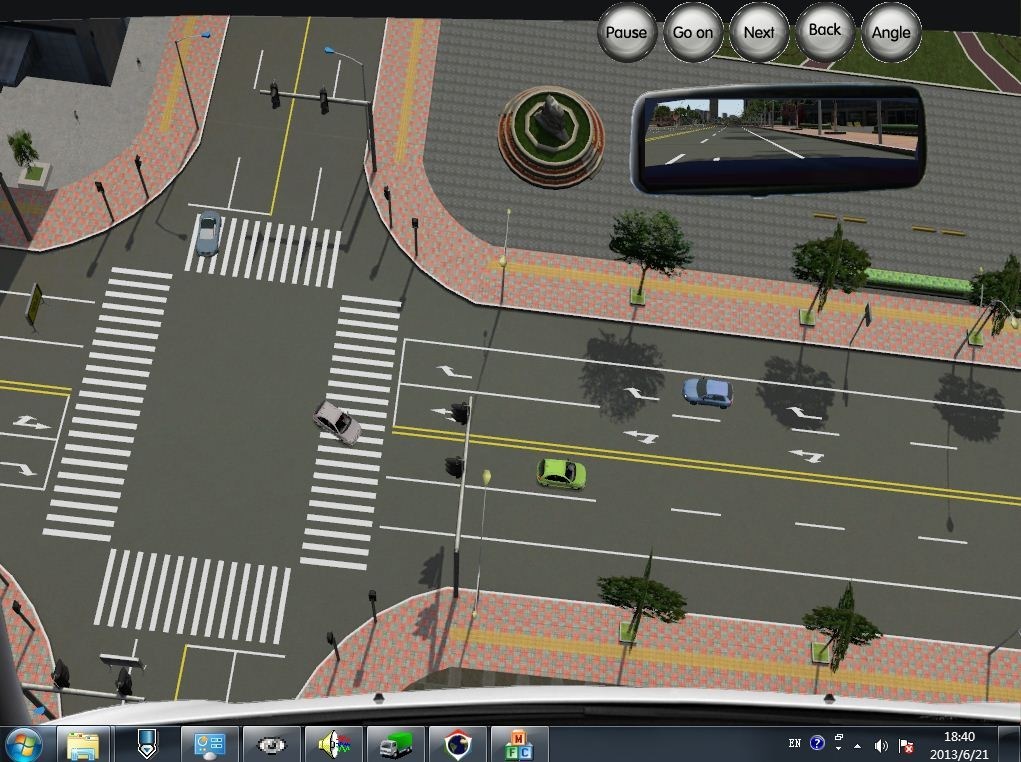This screenshot has width=1021, height=762.
Task: Show hidden system tray icons
Action: point(857,745)
